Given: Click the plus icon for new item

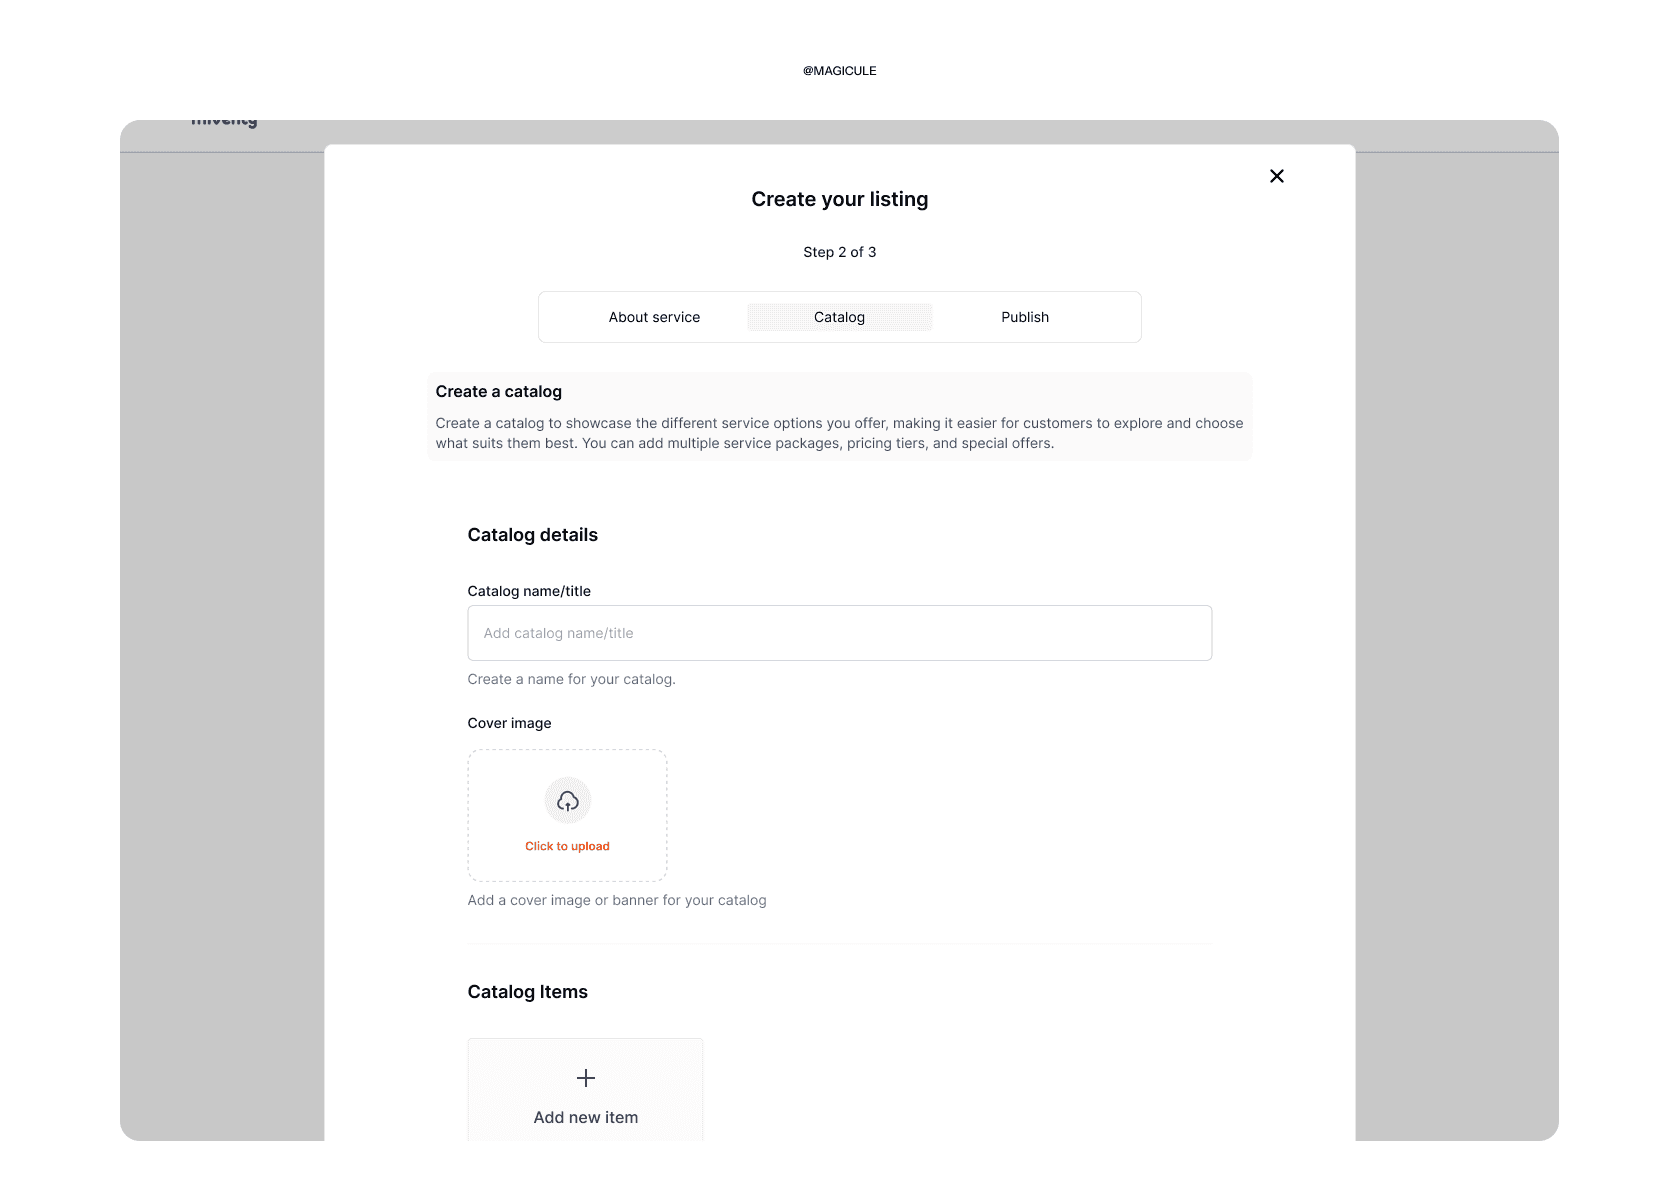Looking at the screenshot, I should [586, 1078].
